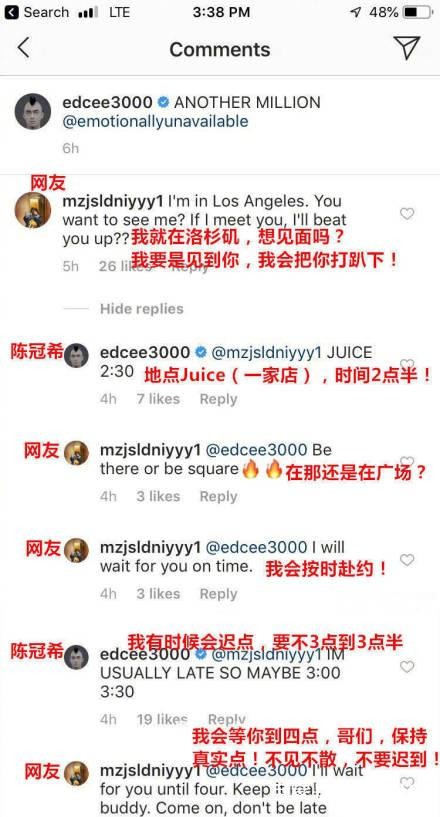Open mzjsldniyyy1 avatar on first comment
The image size is (440, 817).
pos(33,210)
